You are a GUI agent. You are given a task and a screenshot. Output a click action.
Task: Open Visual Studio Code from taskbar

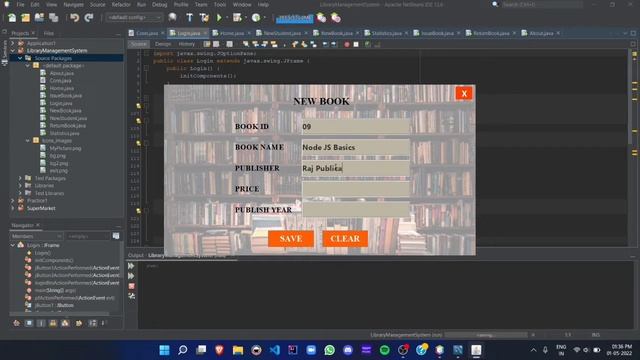[x=275, y=350]
